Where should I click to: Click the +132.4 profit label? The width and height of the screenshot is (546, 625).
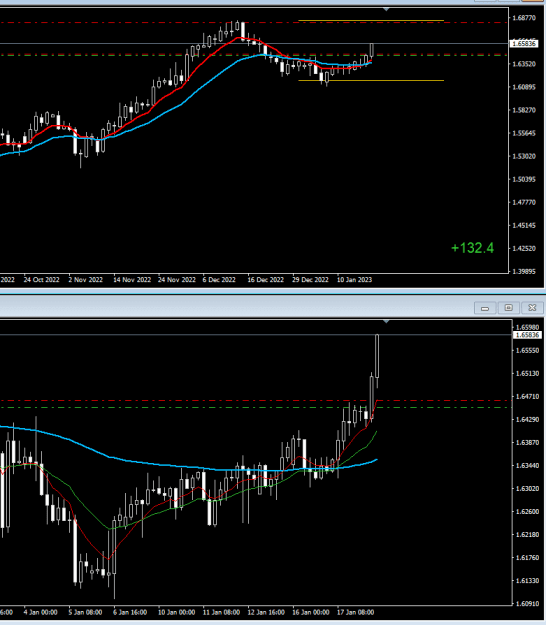[x=473, y=248]
